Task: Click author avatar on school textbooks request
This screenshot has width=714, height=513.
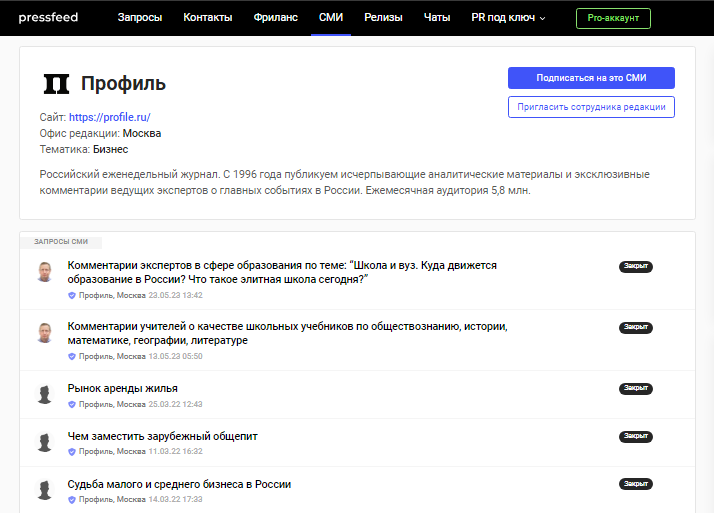Action: (x=45, y=333)
